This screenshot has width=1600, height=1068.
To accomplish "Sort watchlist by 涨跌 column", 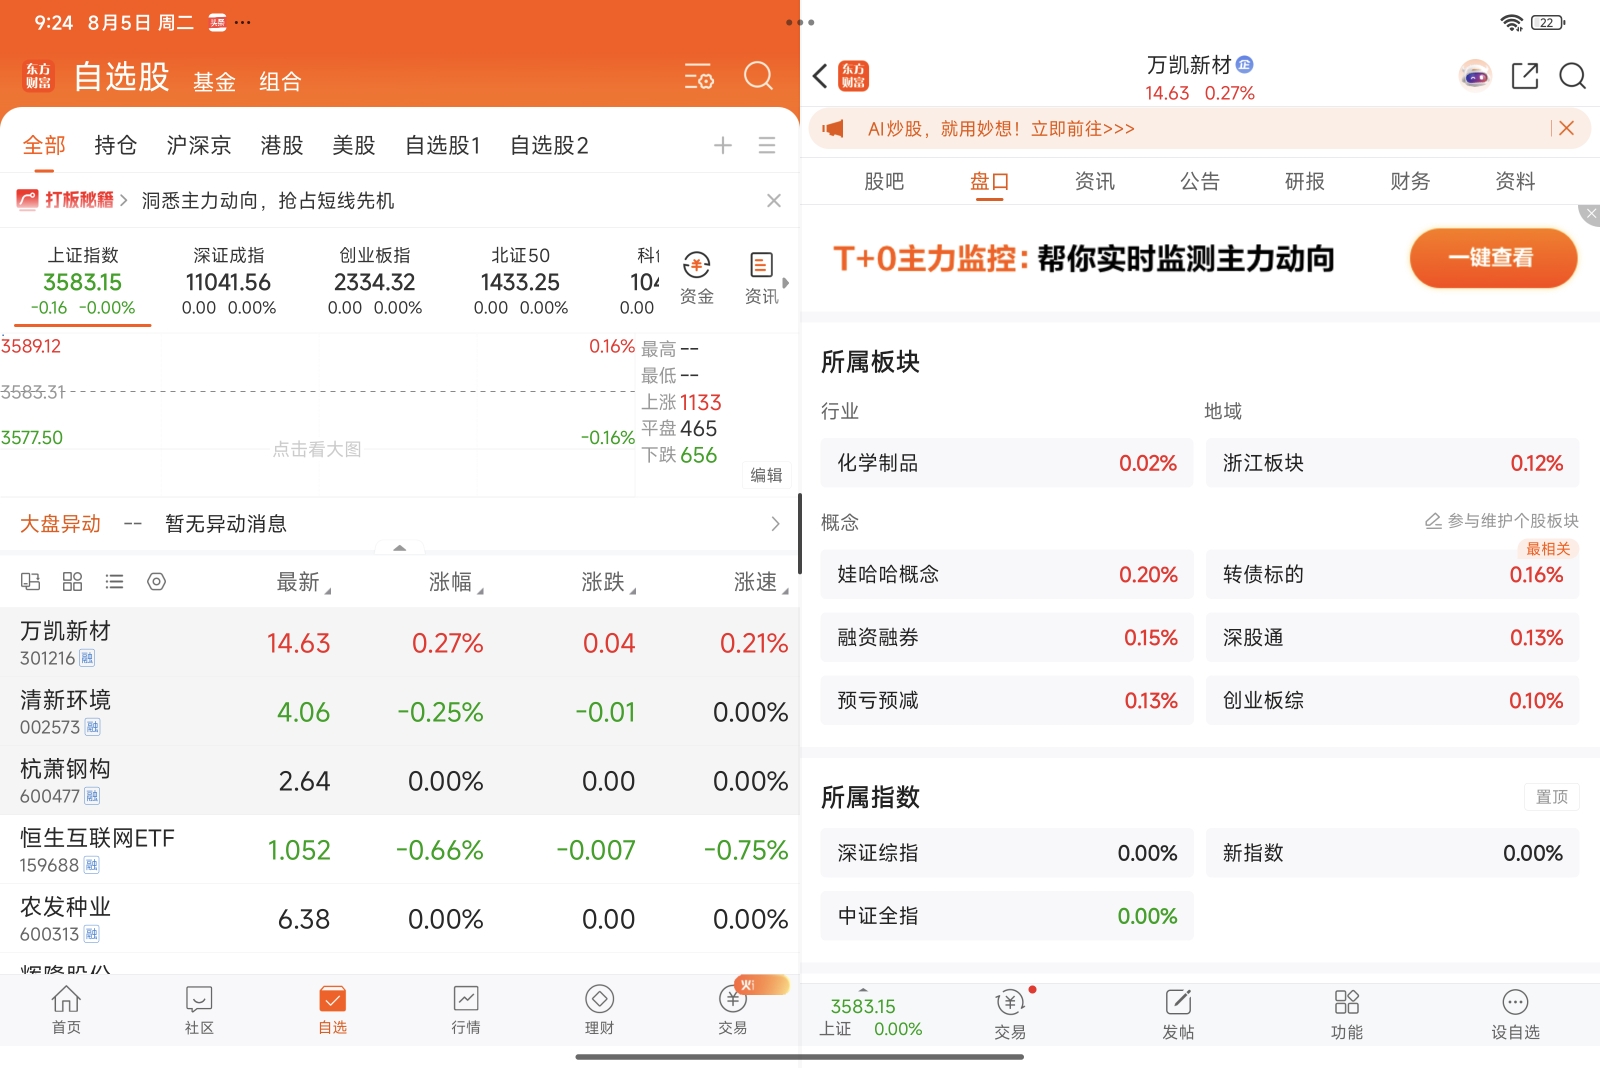I will (608, 582).
